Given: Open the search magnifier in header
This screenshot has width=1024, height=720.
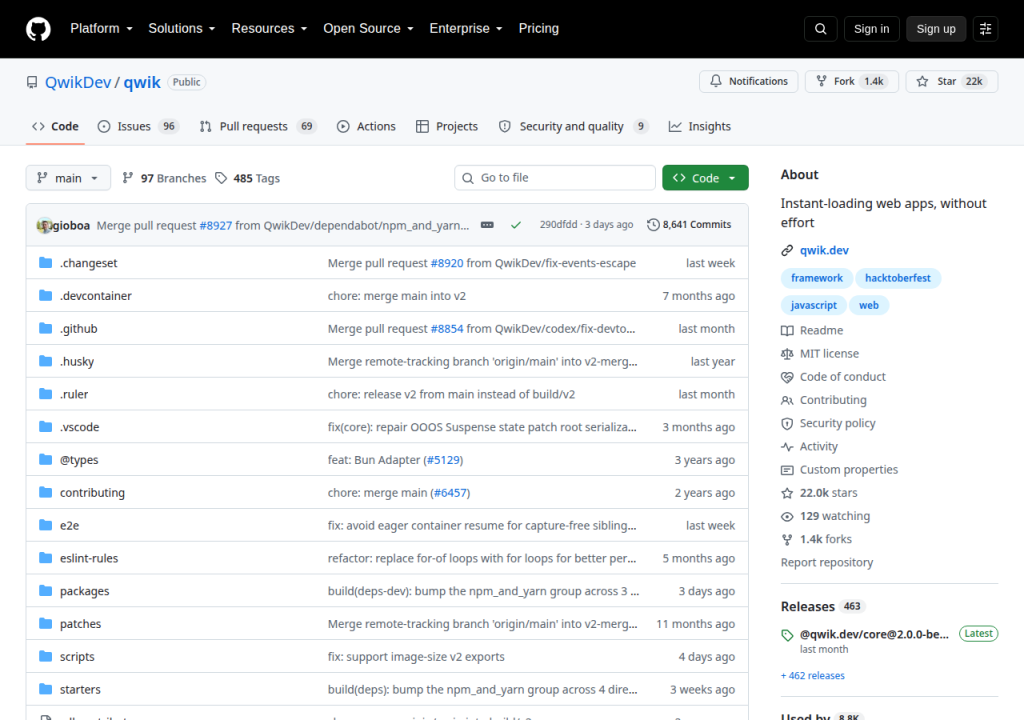Looking at the screenshot, I should 821,29.
